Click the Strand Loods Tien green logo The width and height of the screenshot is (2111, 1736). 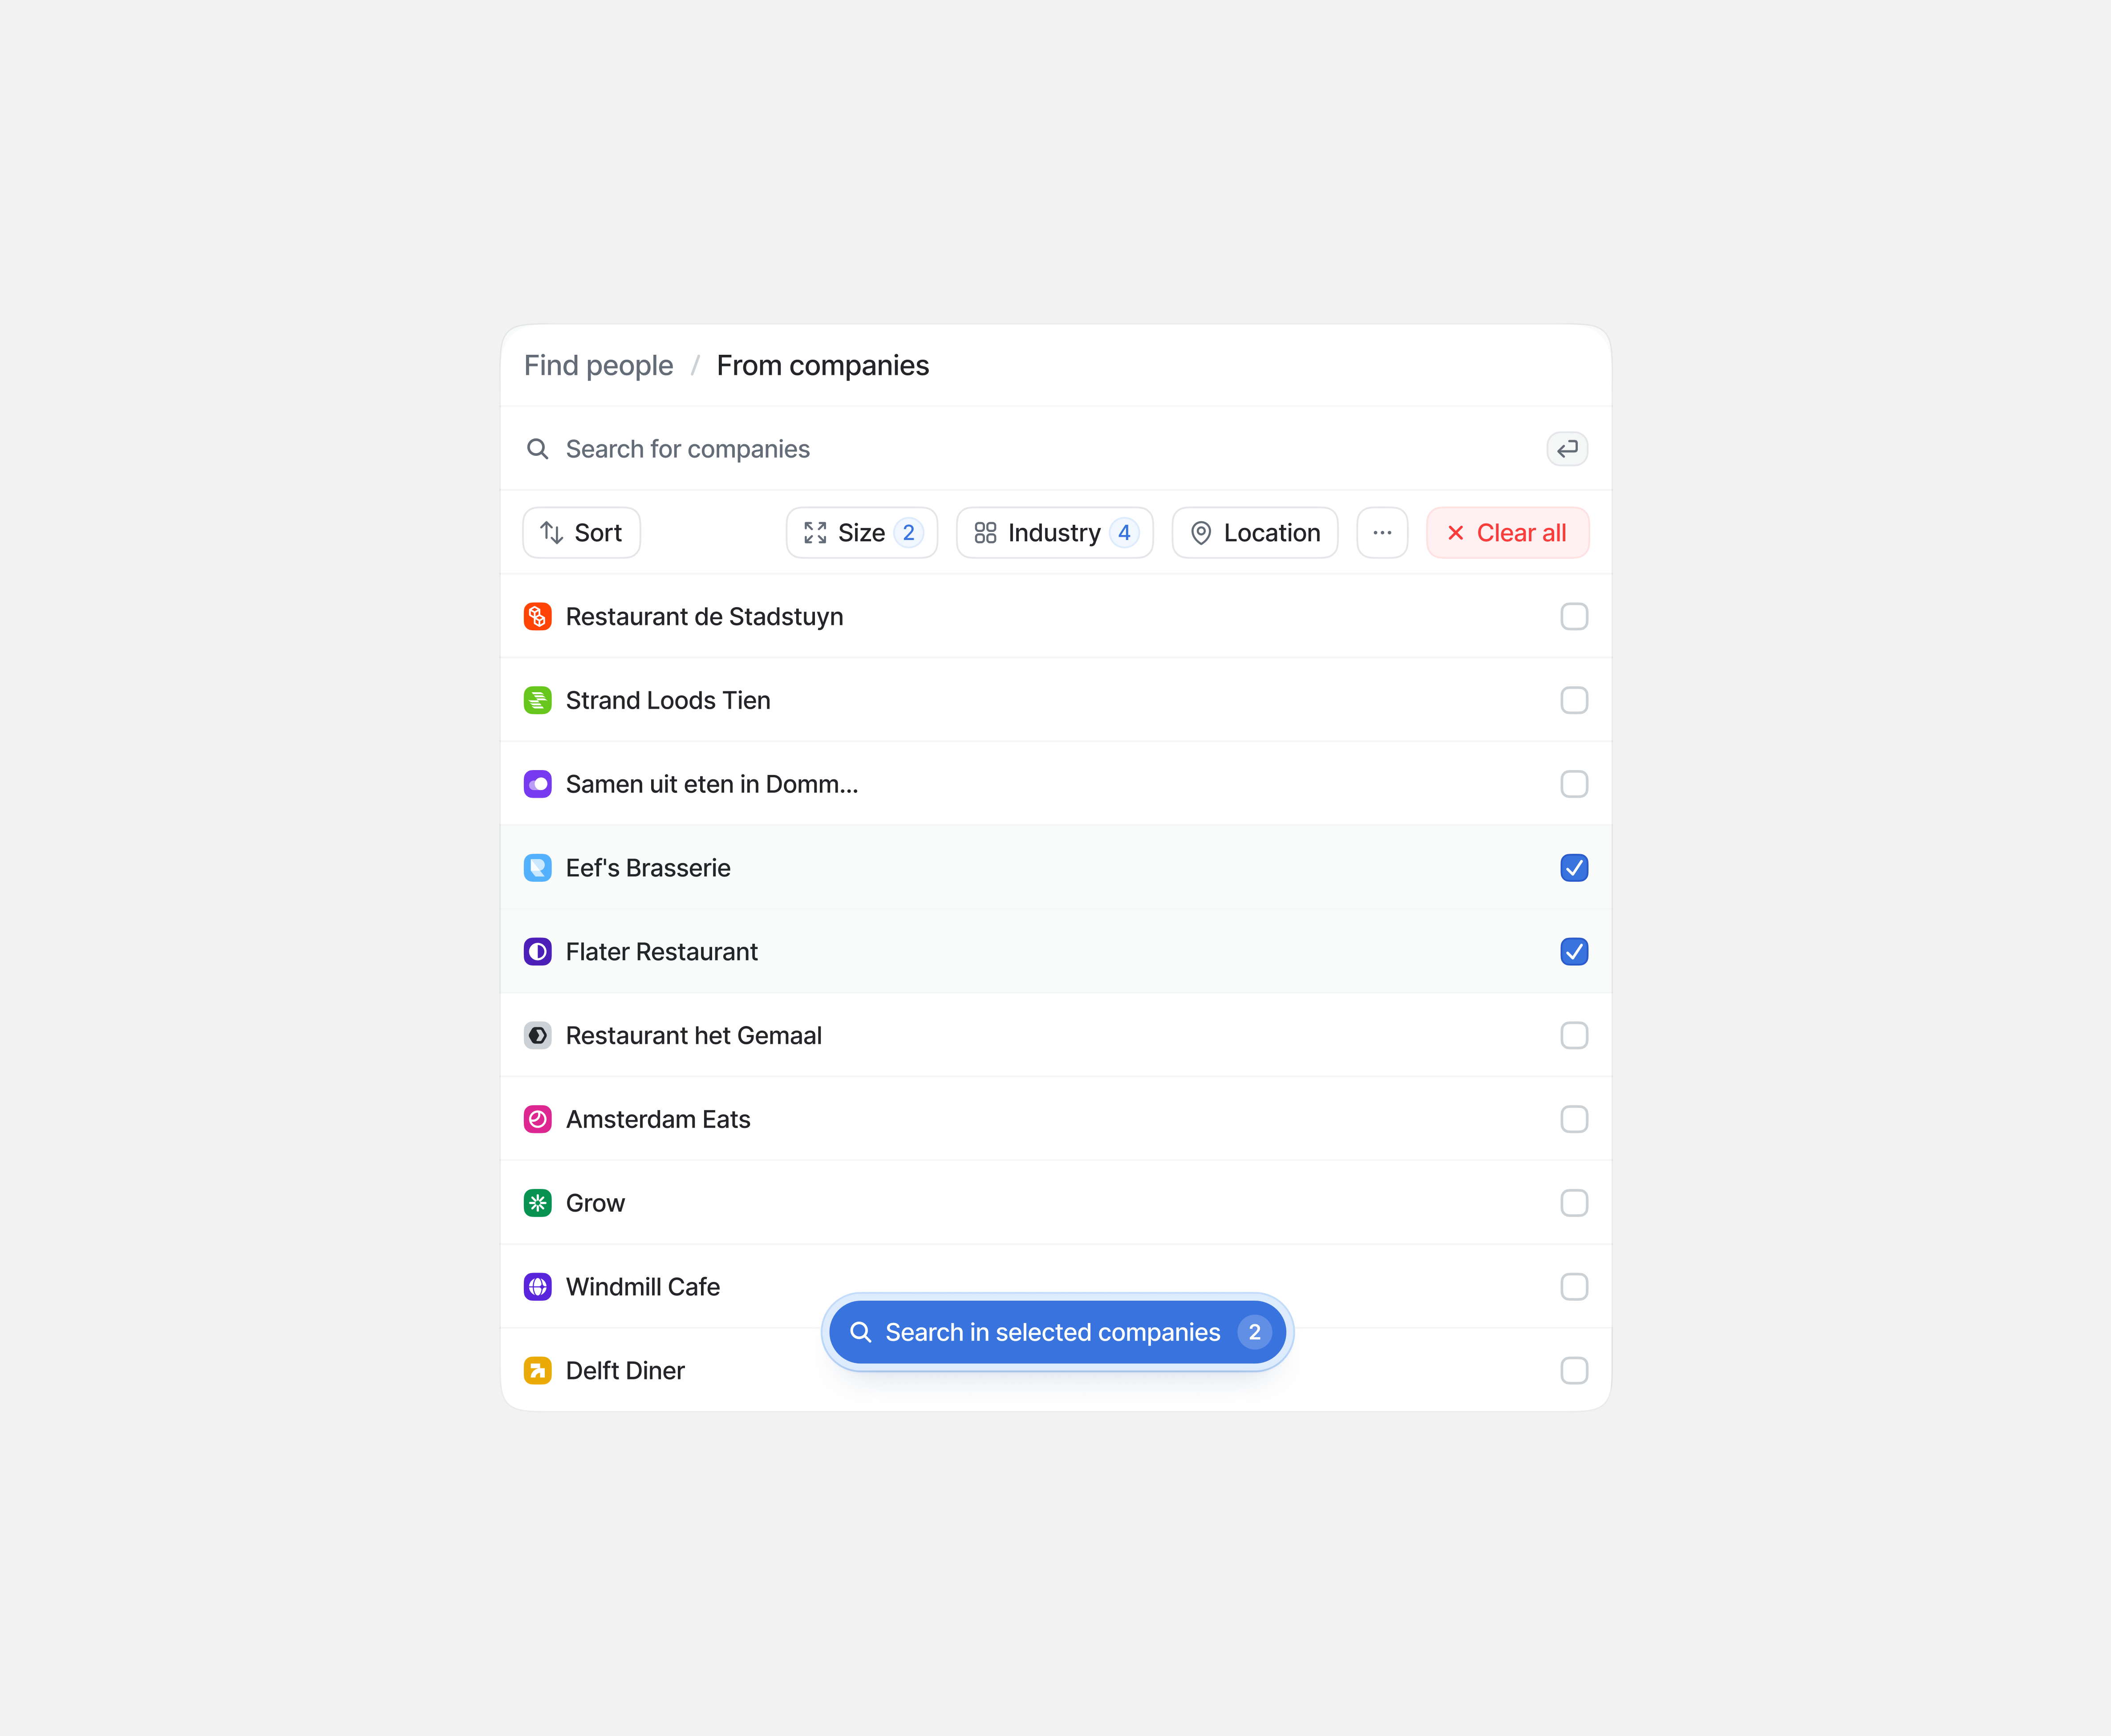click(x=538, y=700)
